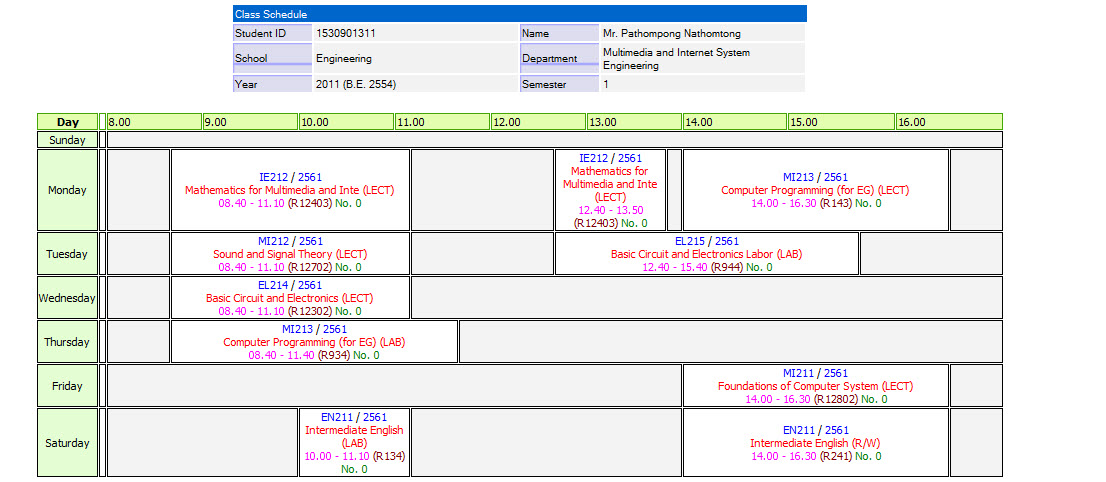Click the Class Schedule header title

tap(271, 14)
